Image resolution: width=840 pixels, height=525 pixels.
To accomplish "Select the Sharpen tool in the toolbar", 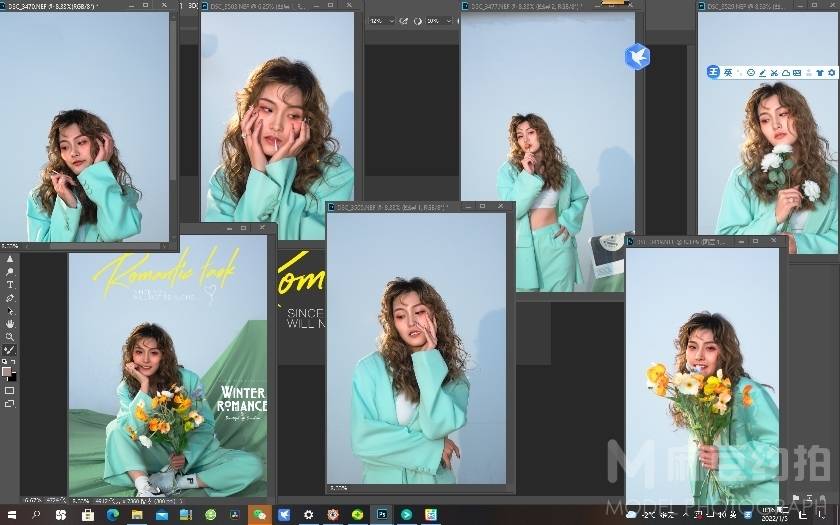I will 10,259.
